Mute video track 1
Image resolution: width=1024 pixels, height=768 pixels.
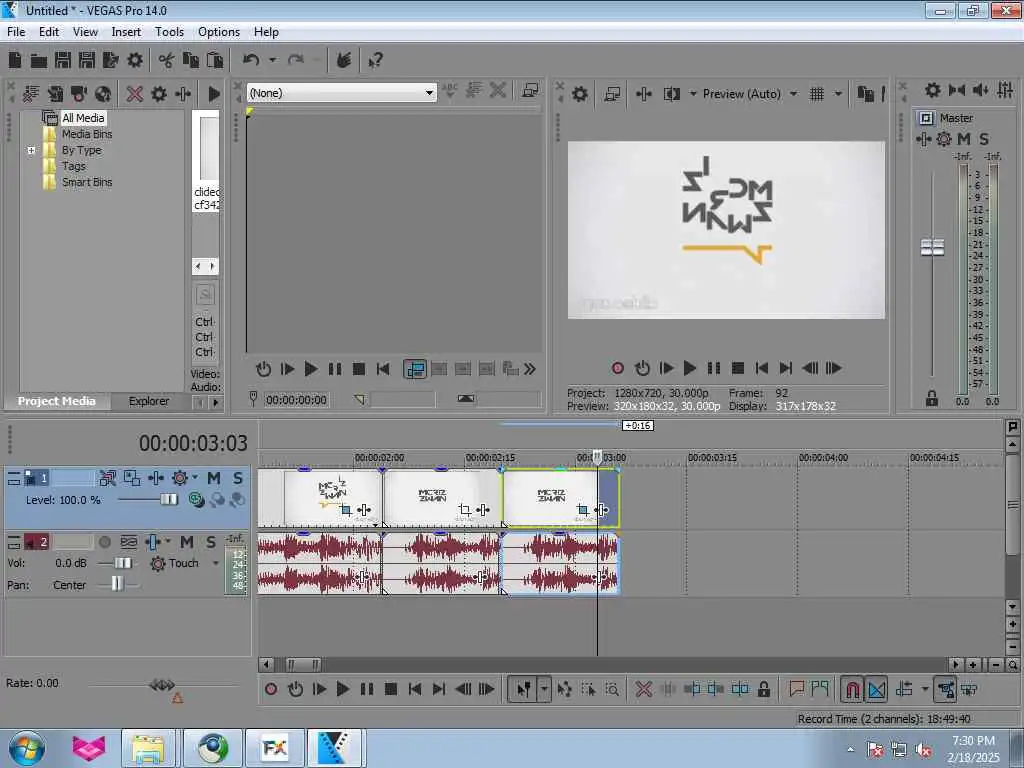tap(214, 478)
